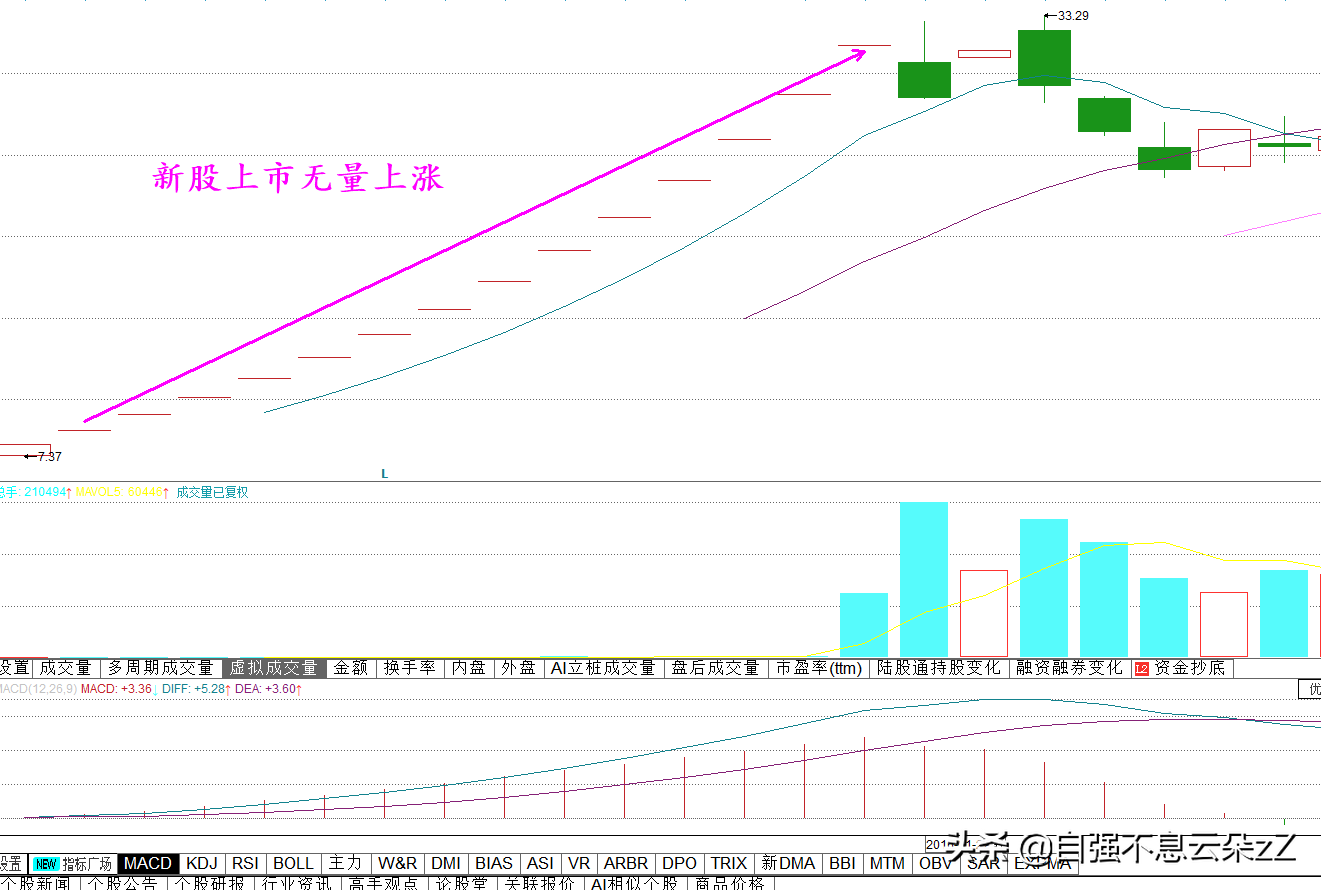This screenshot has height=890, width=1321.
Task: Open the 陆股通持股变化 tab
Action: [x=939, y=668]
